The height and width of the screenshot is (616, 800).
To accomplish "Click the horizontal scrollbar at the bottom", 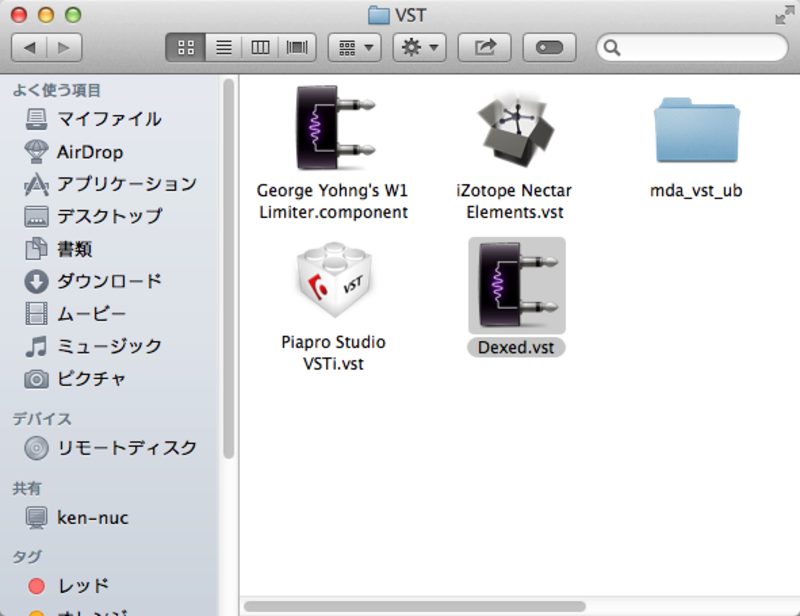I will pyautogui.click(x=415, y=606).
